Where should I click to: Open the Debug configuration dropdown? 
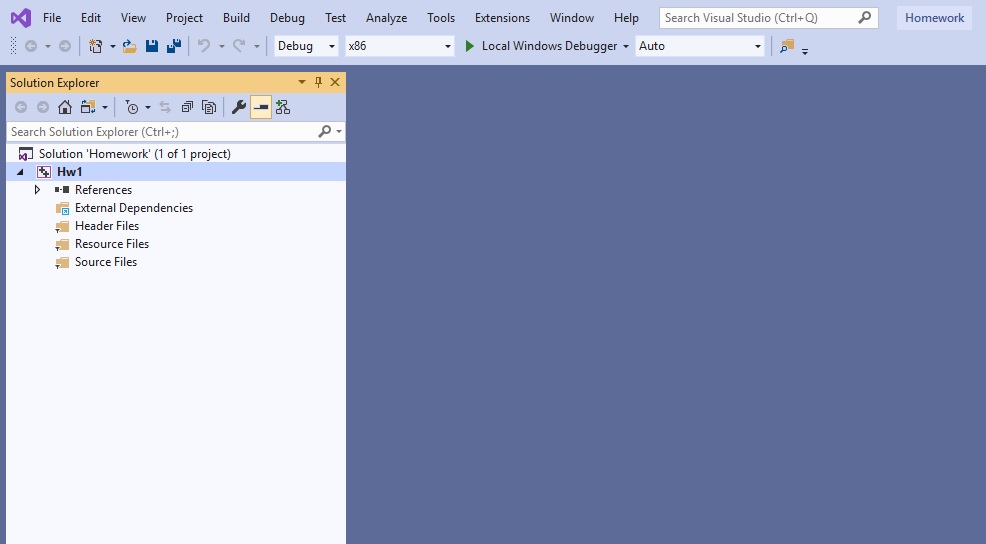pos(306,46)
